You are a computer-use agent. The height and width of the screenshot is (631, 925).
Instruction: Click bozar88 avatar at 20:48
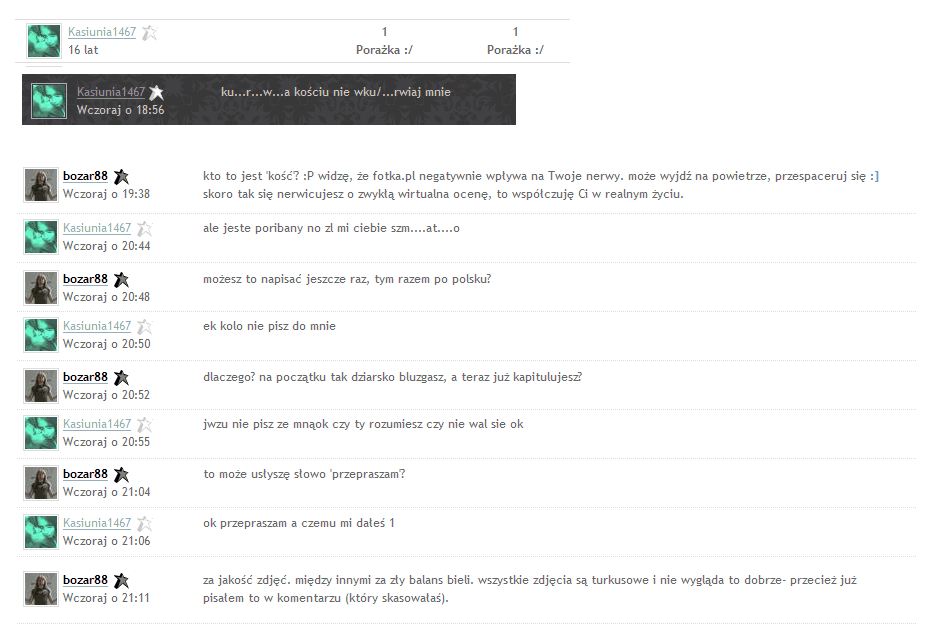click(x=41, y=288)
